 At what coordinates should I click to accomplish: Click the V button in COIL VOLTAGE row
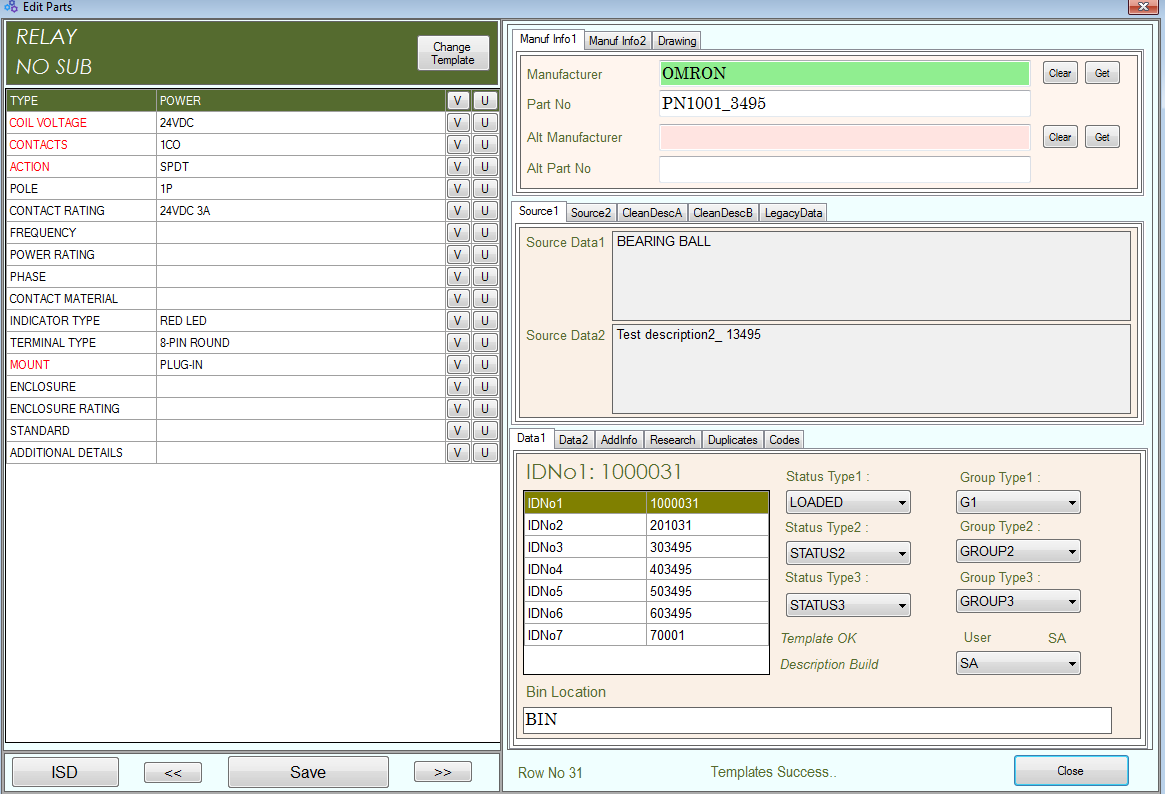click(457, 123)
